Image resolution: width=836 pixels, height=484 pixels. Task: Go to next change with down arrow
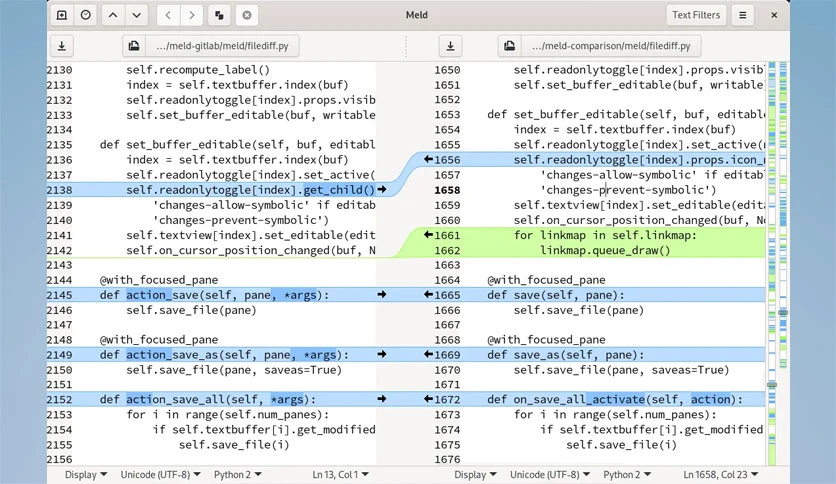pos(136,15)
